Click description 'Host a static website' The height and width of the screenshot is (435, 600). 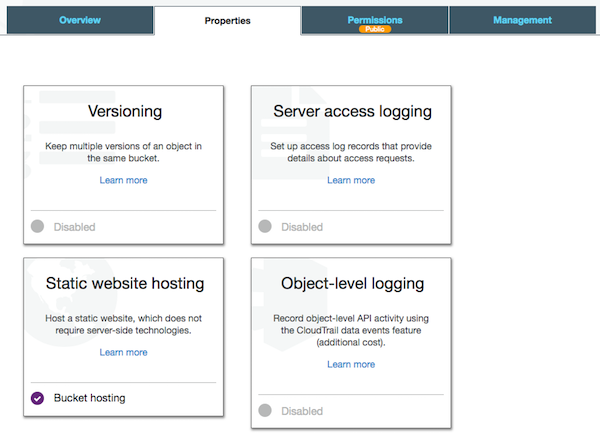pos(123,324)
